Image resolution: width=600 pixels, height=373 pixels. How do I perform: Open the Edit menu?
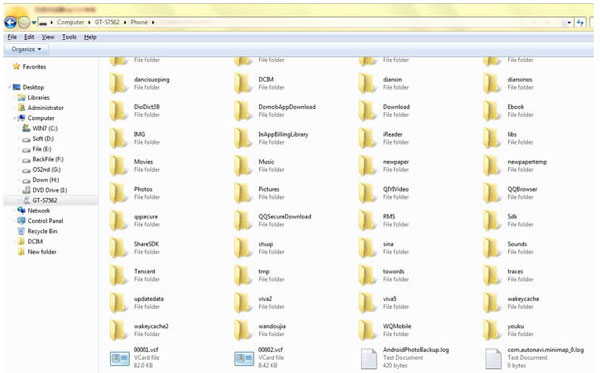point(29,37)
